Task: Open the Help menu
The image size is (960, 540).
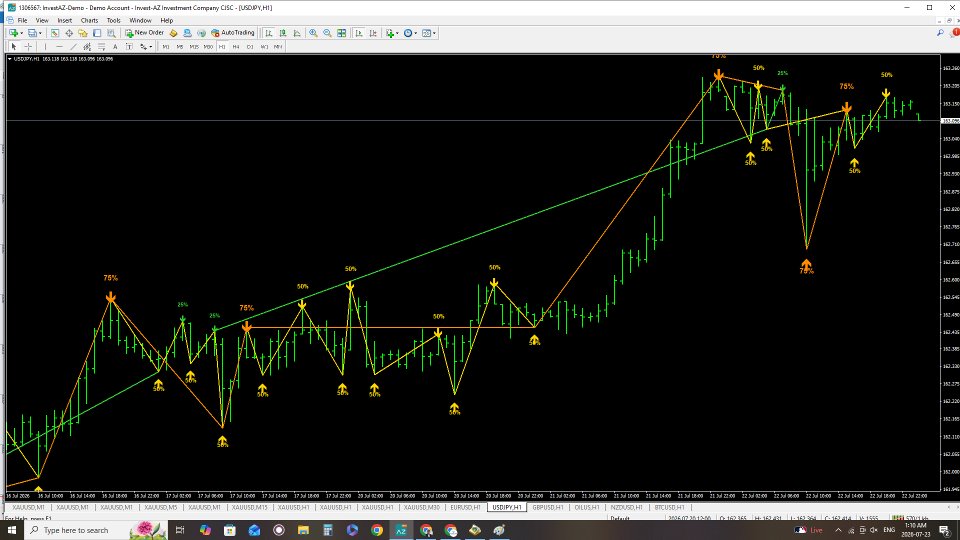Action: [167, 20]
